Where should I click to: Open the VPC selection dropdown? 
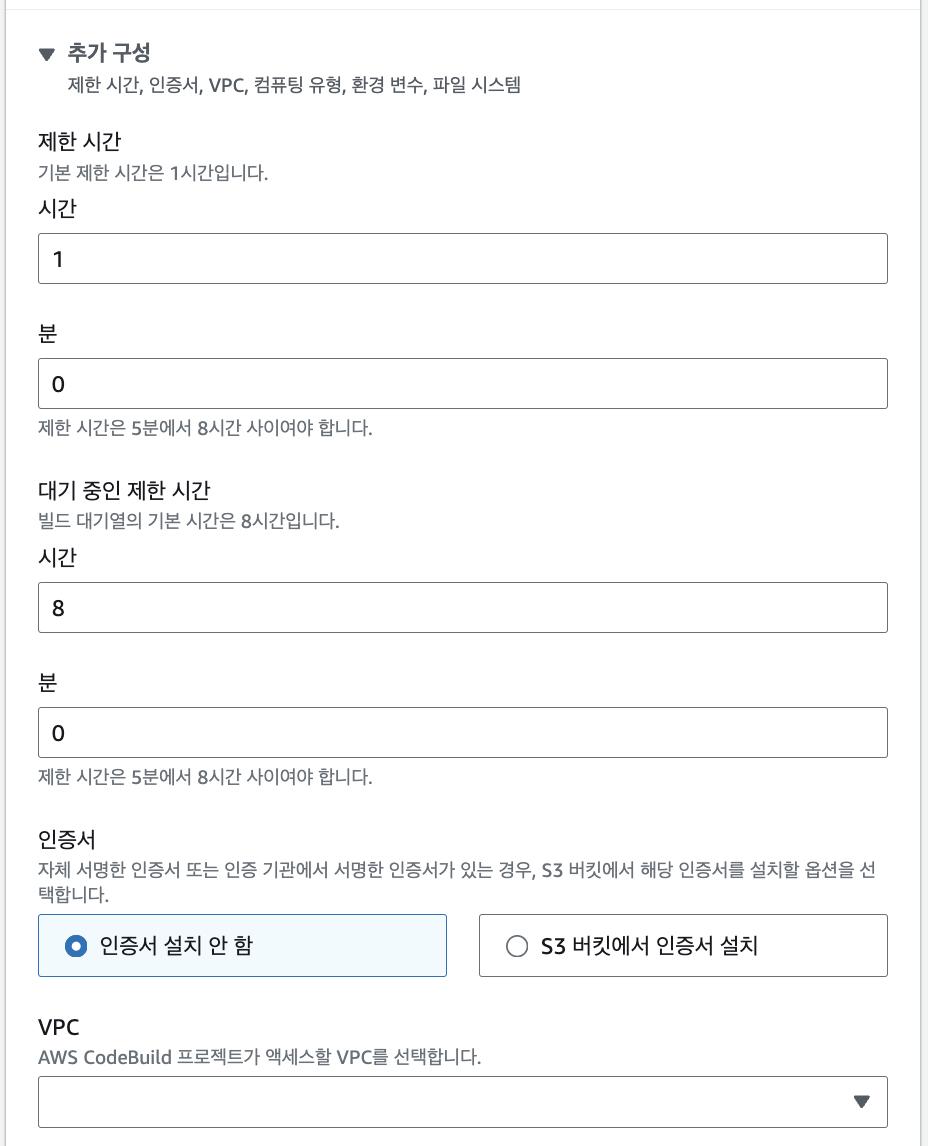[x=463, y=1100]
